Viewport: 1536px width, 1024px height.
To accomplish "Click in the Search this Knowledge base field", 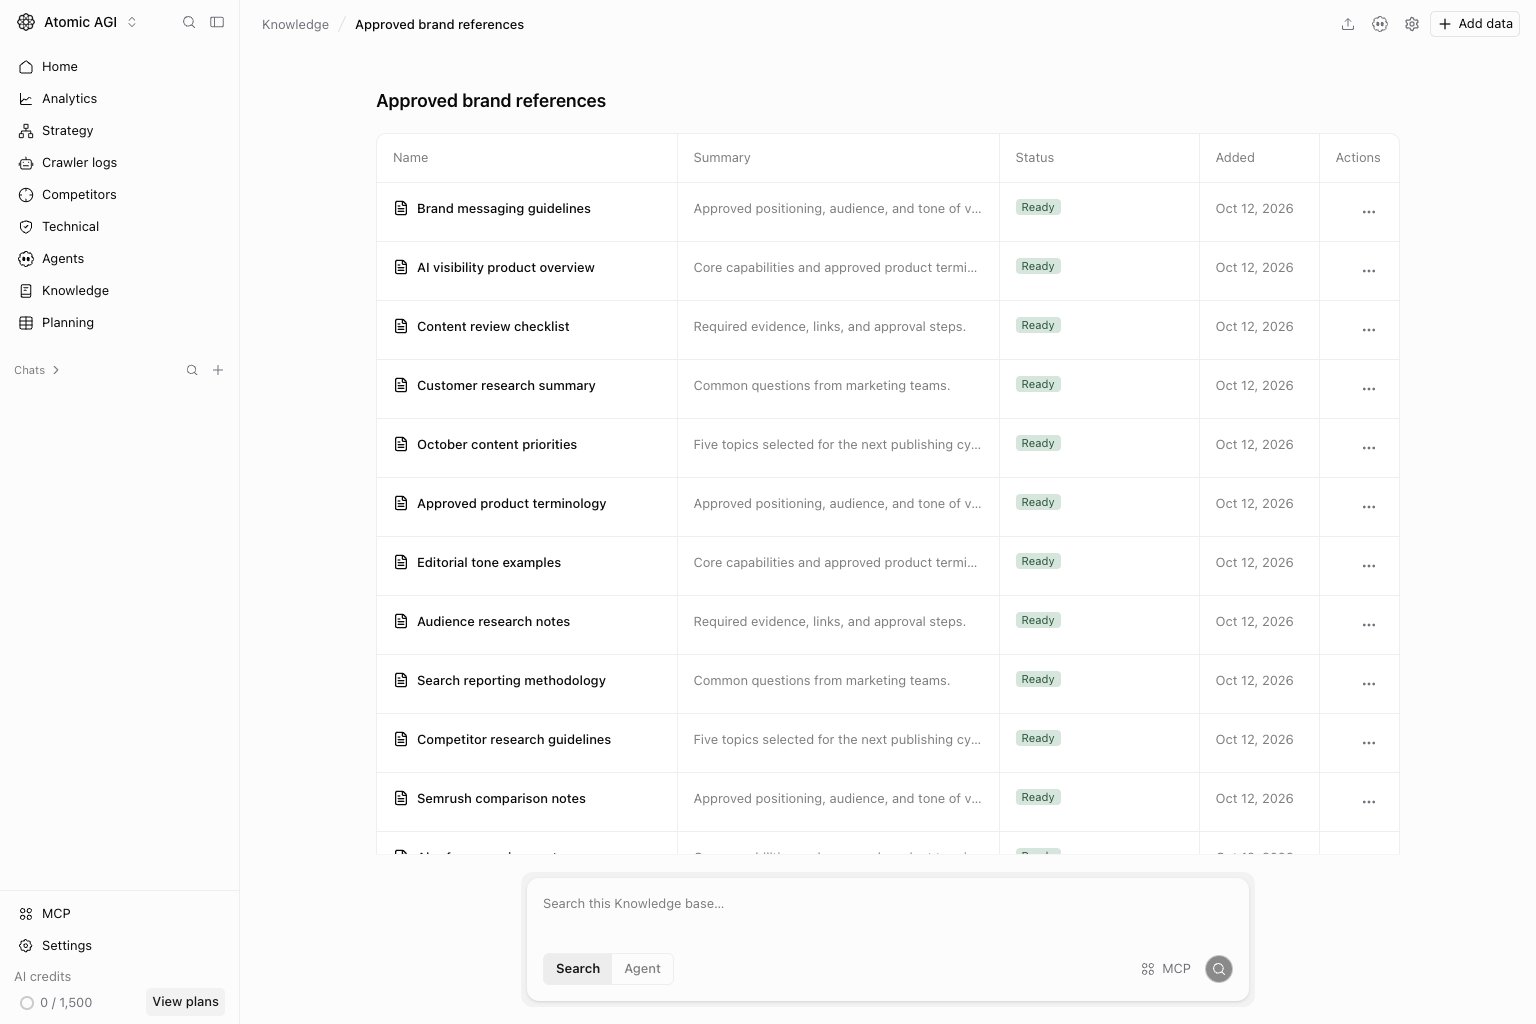I will point(887,904).
